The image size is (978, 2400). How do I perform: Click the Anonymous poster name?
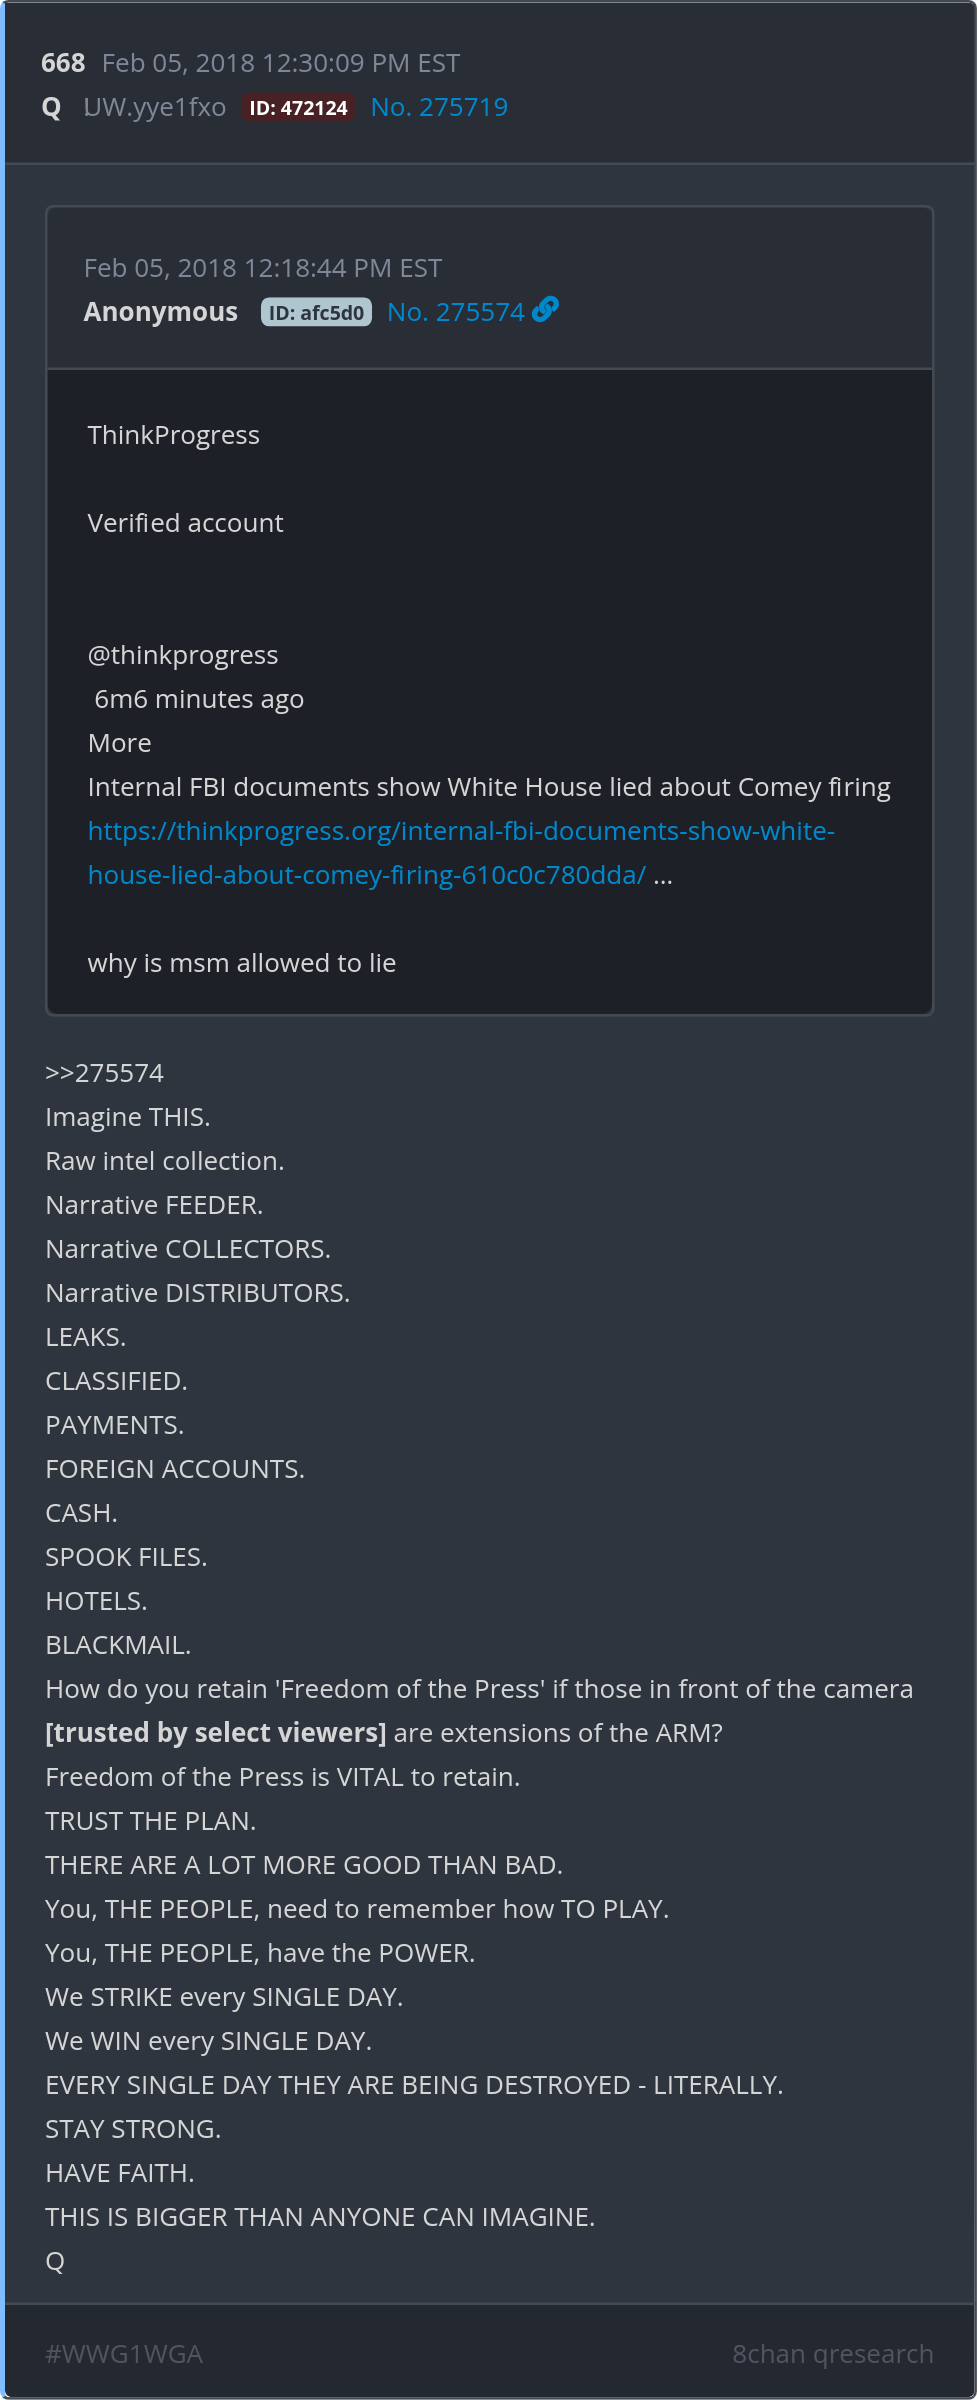click(161, 312)
